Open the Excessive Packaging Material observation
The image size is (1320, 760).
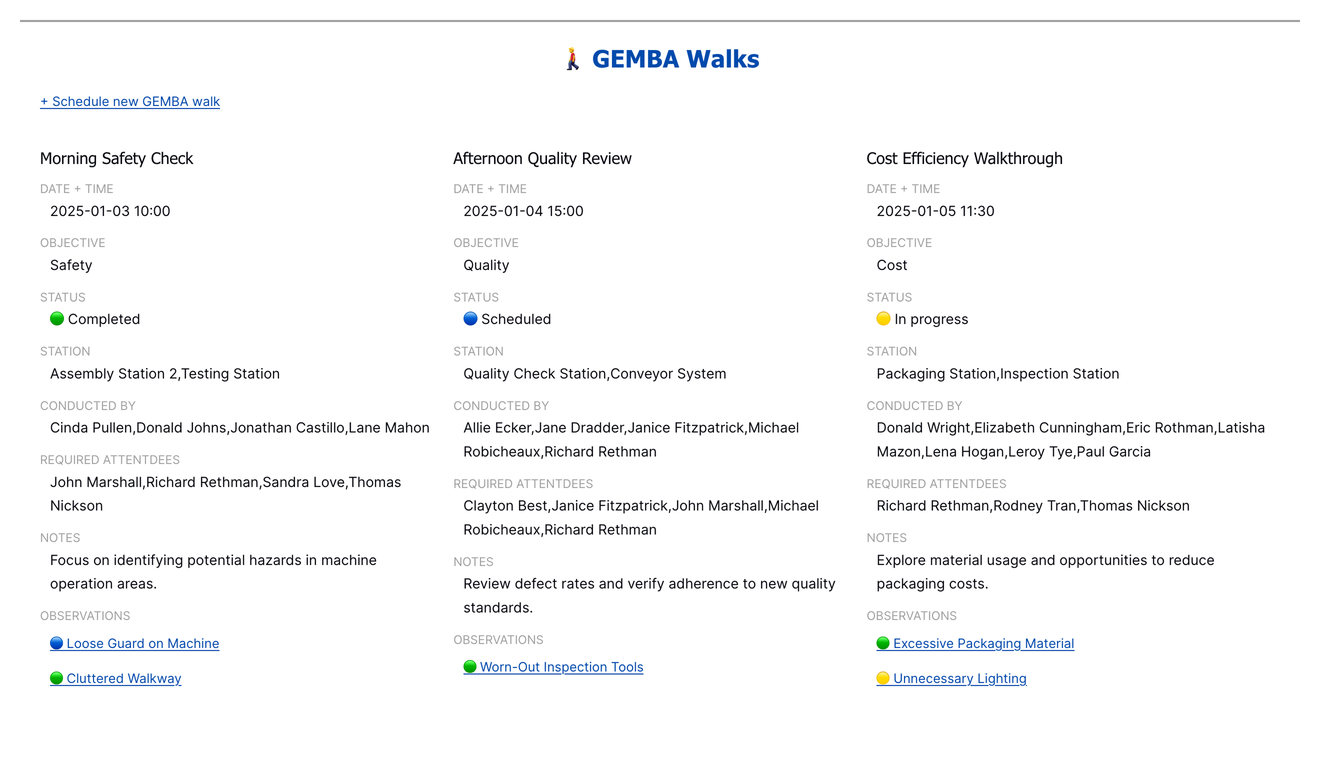coord(983,644)
